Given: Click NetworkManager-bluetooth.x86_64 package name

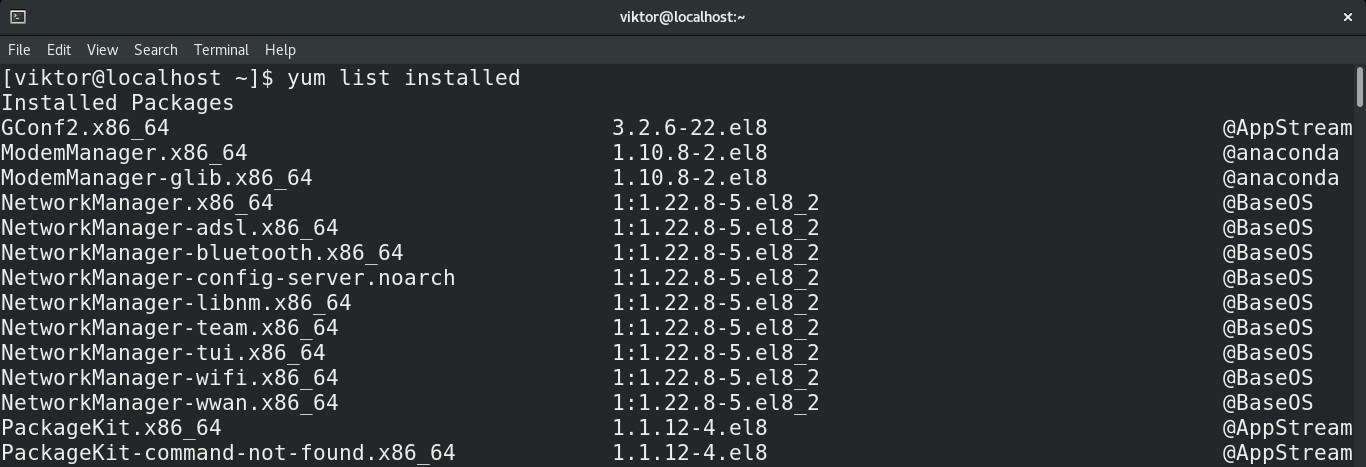Looking at the screenshot, I should point(202,253).
